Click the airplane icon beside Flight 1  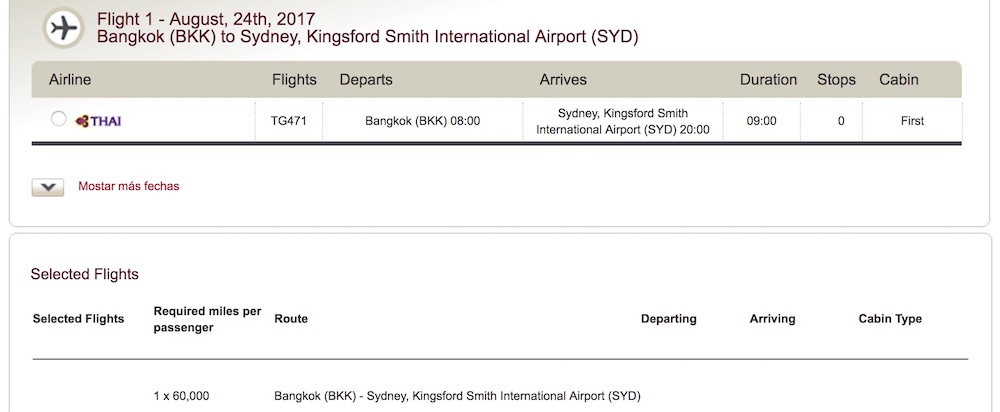tap(64, 28)
